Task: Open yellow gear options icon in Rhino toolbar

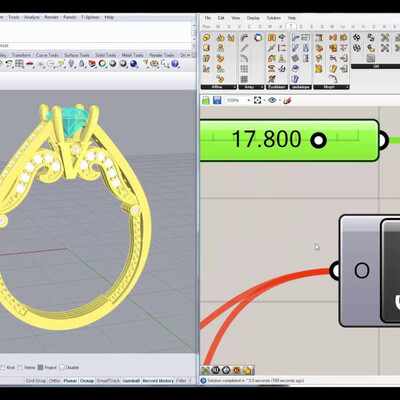Action: point(154,63)
